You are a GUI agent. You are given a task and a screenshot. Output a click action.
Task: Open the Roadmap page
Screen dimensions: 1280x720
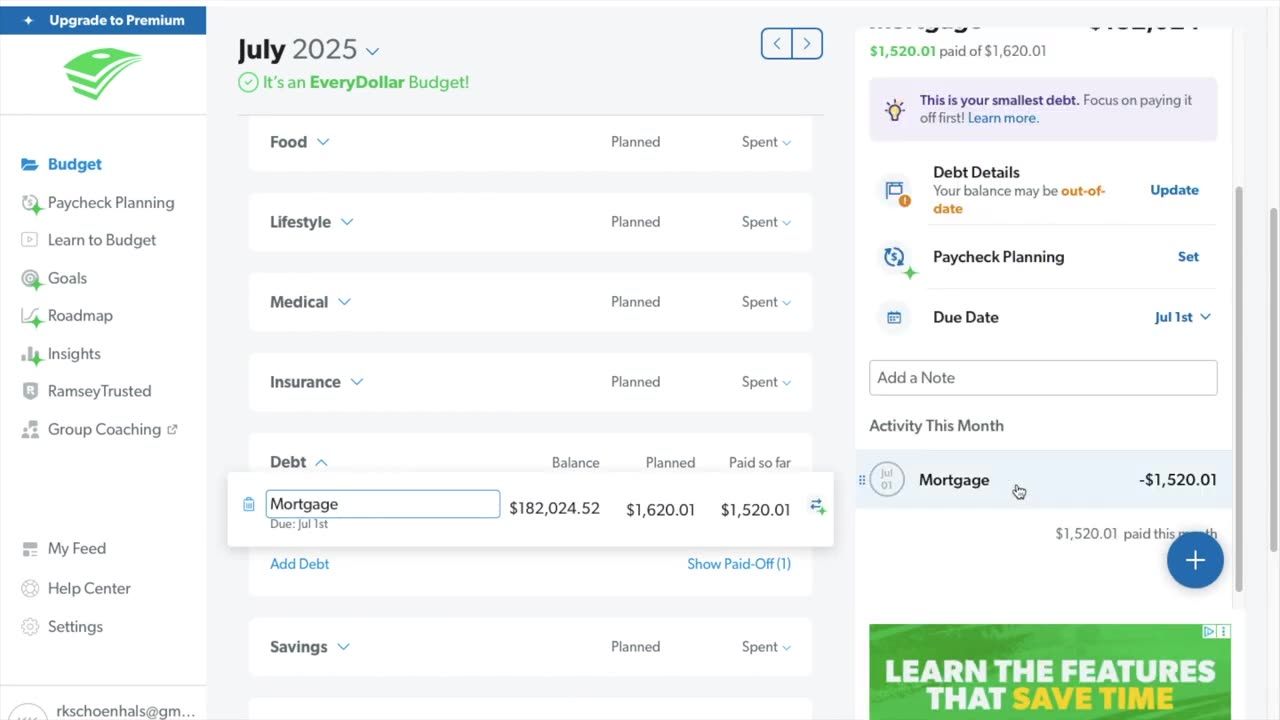click(67, 315)
